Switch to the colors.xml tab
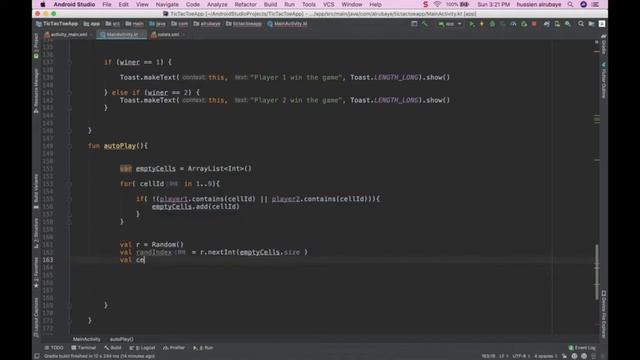This screenshot has height=360, width=640. click(x=167, y=35)
